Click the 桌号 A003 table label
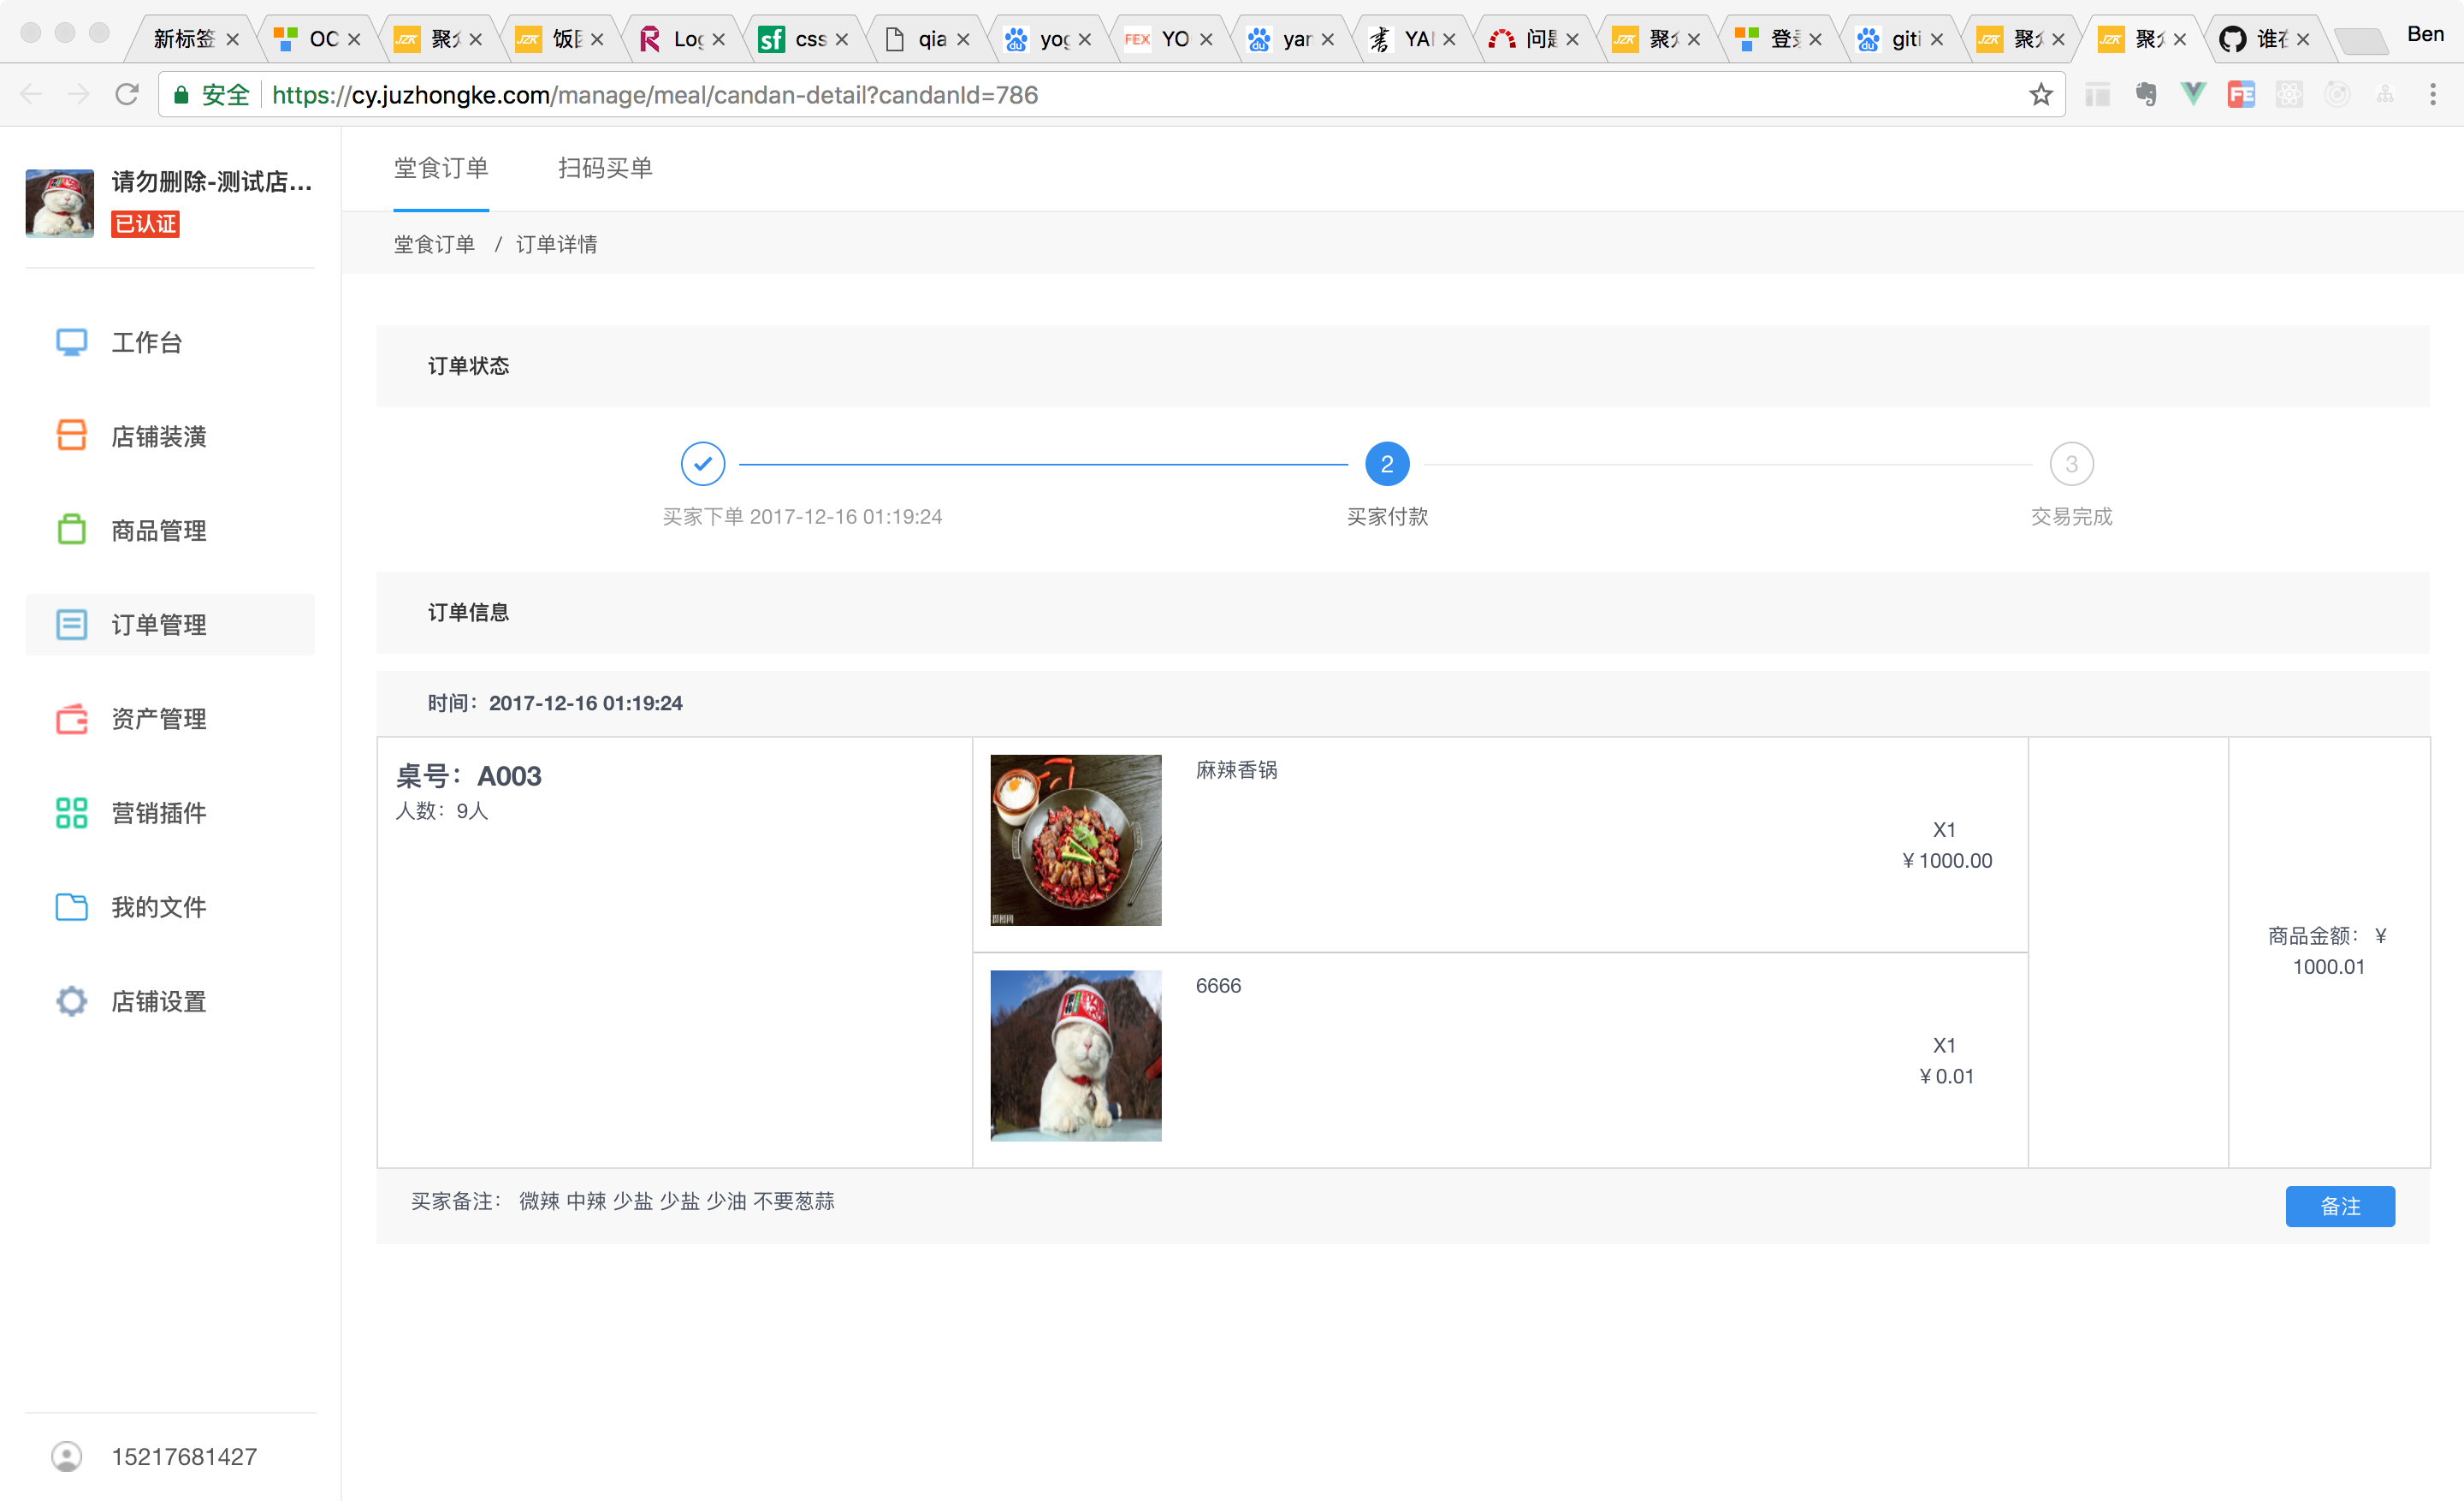Image resolution: width=2464 pixels, height=1501 pixels. (x=468, y=776)
